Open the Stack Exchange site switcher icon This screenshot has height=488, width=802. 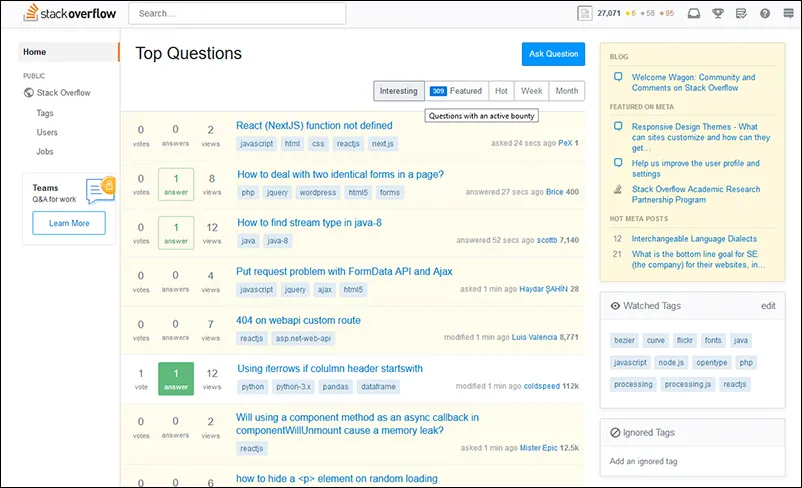coord(788,13)
